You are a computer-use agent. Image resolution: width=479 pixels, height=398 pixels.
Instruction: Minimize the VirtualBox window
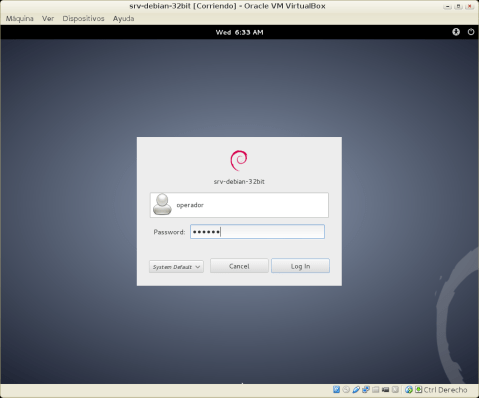447,6
